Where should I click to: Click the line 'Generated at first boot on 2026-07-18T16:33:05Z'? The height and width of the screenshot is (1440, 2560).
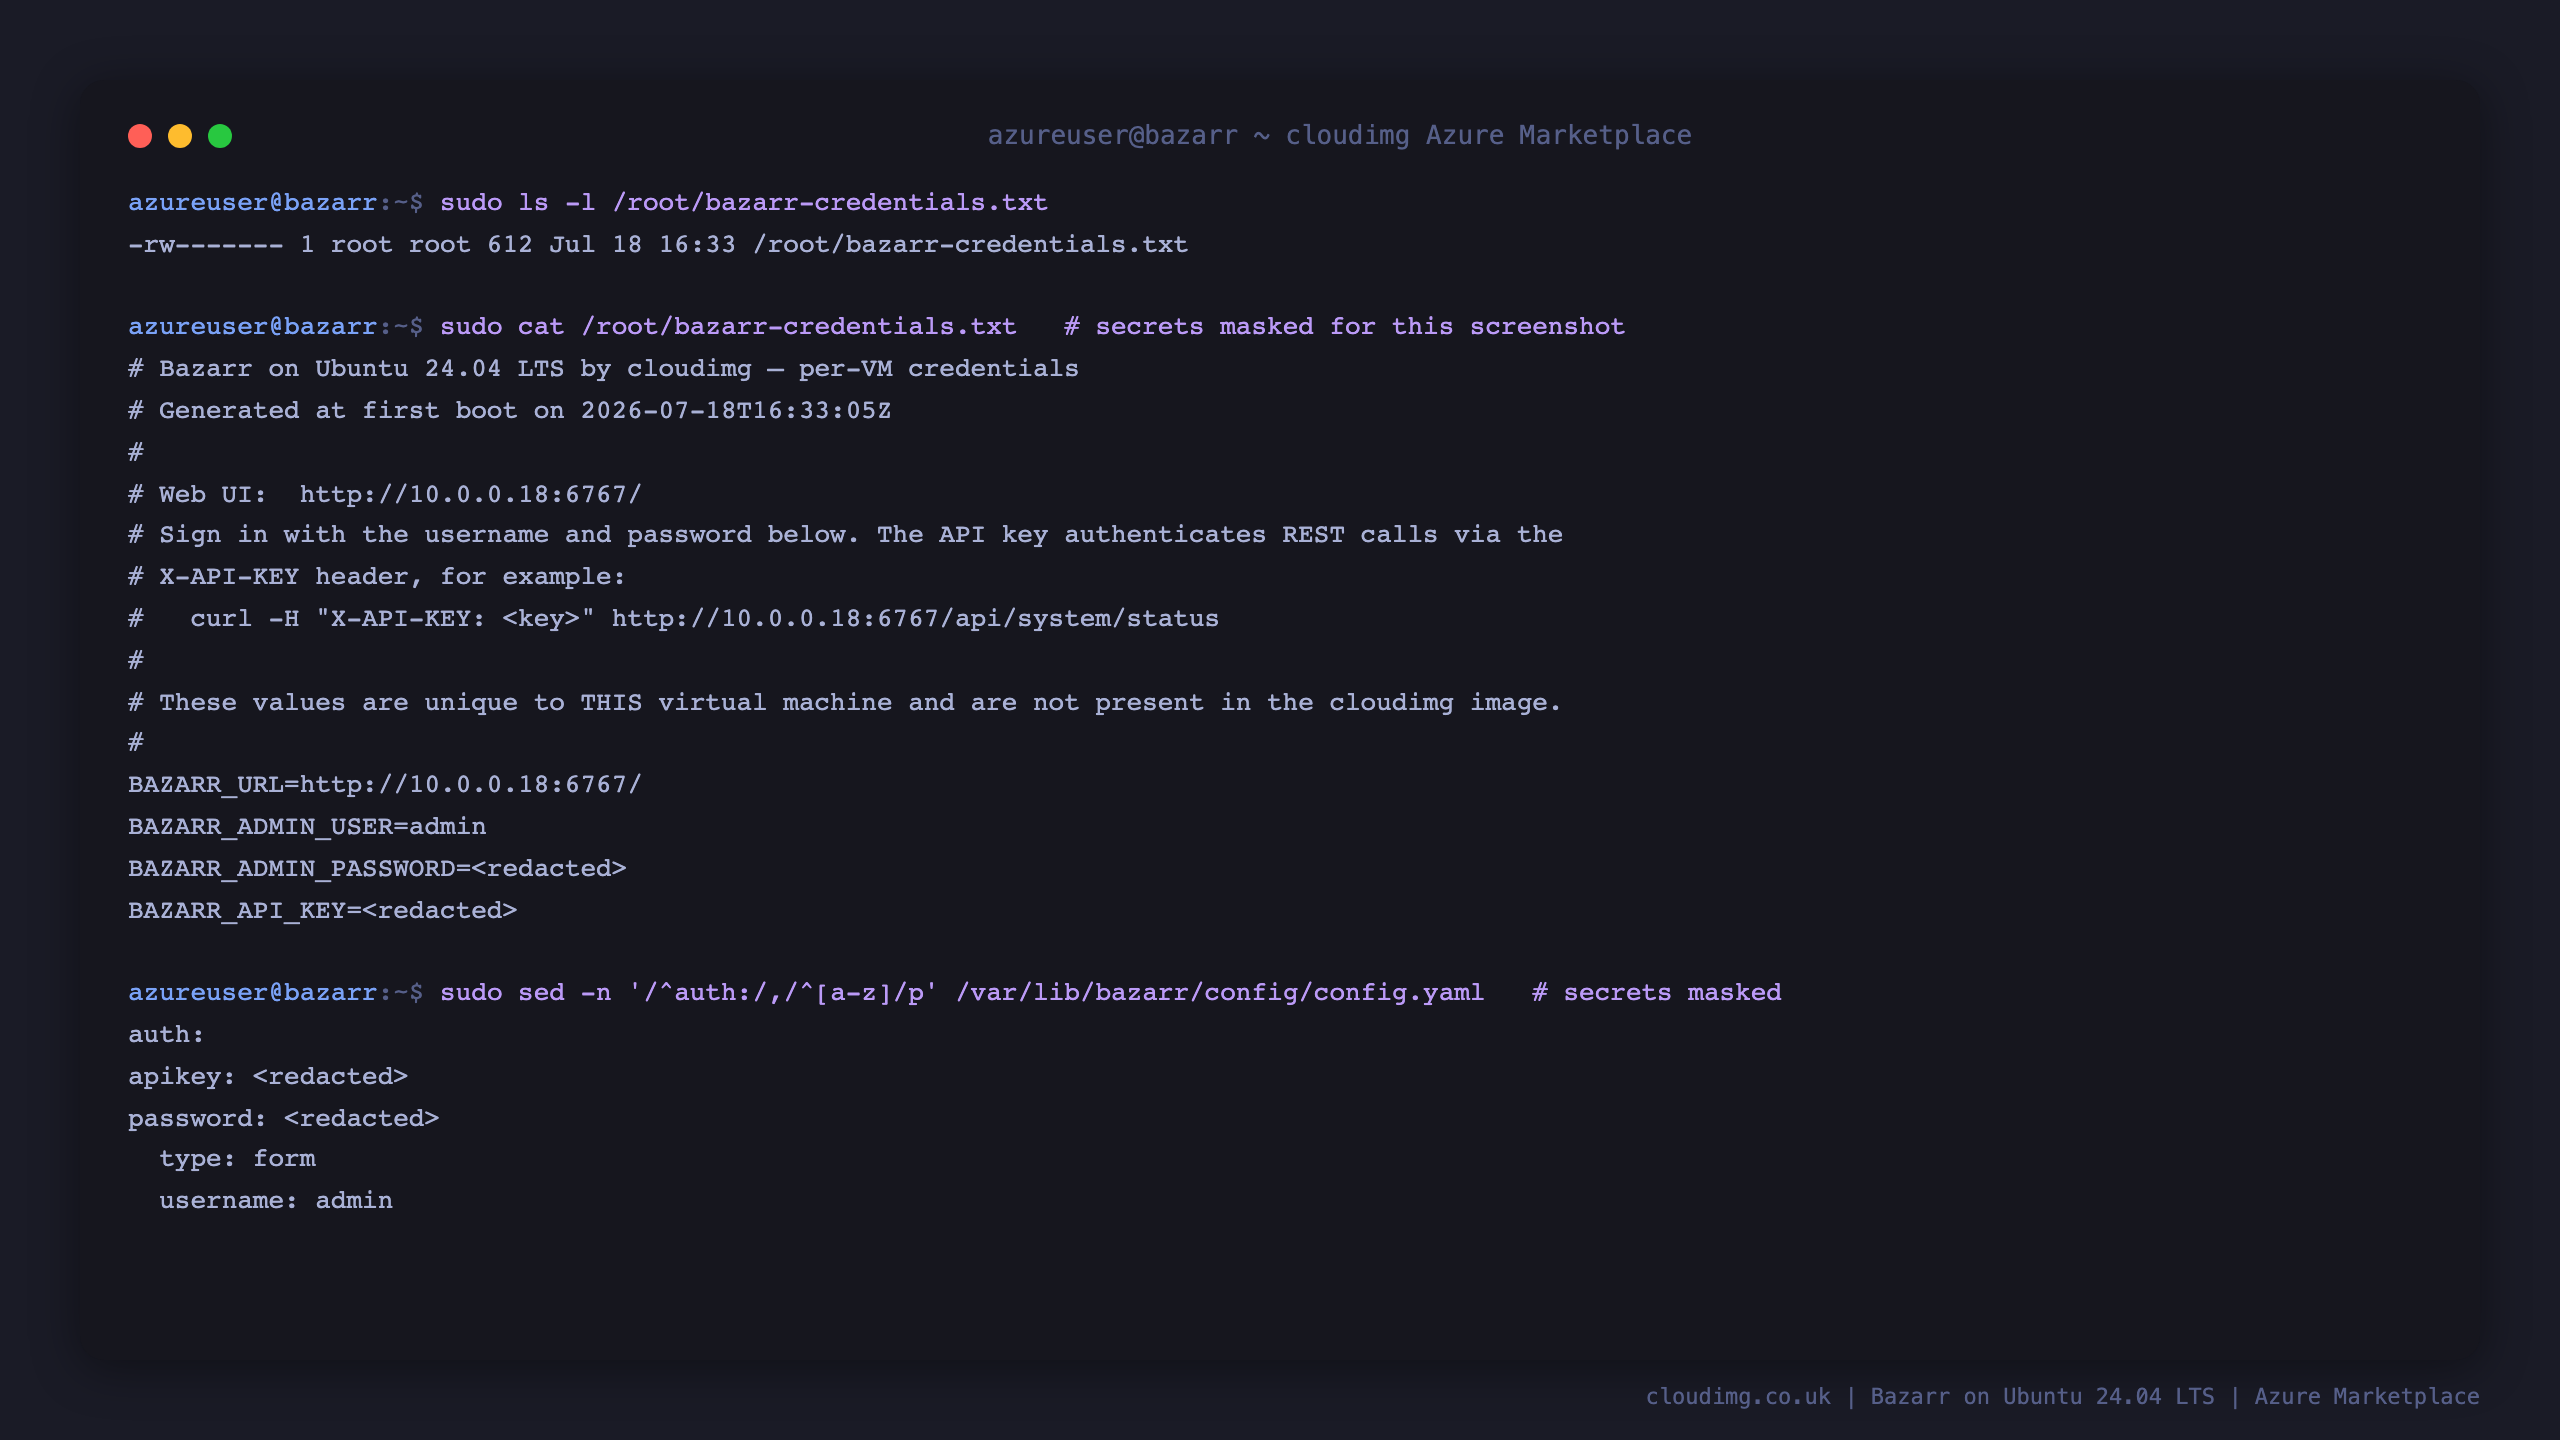509,410
